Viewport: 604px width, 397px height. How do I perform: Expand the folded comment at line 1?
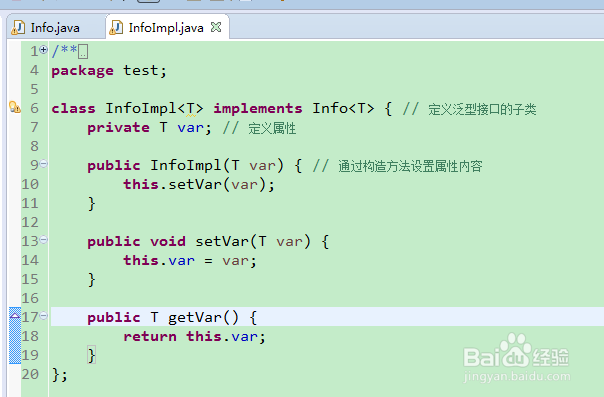click(x=44, y=50)
